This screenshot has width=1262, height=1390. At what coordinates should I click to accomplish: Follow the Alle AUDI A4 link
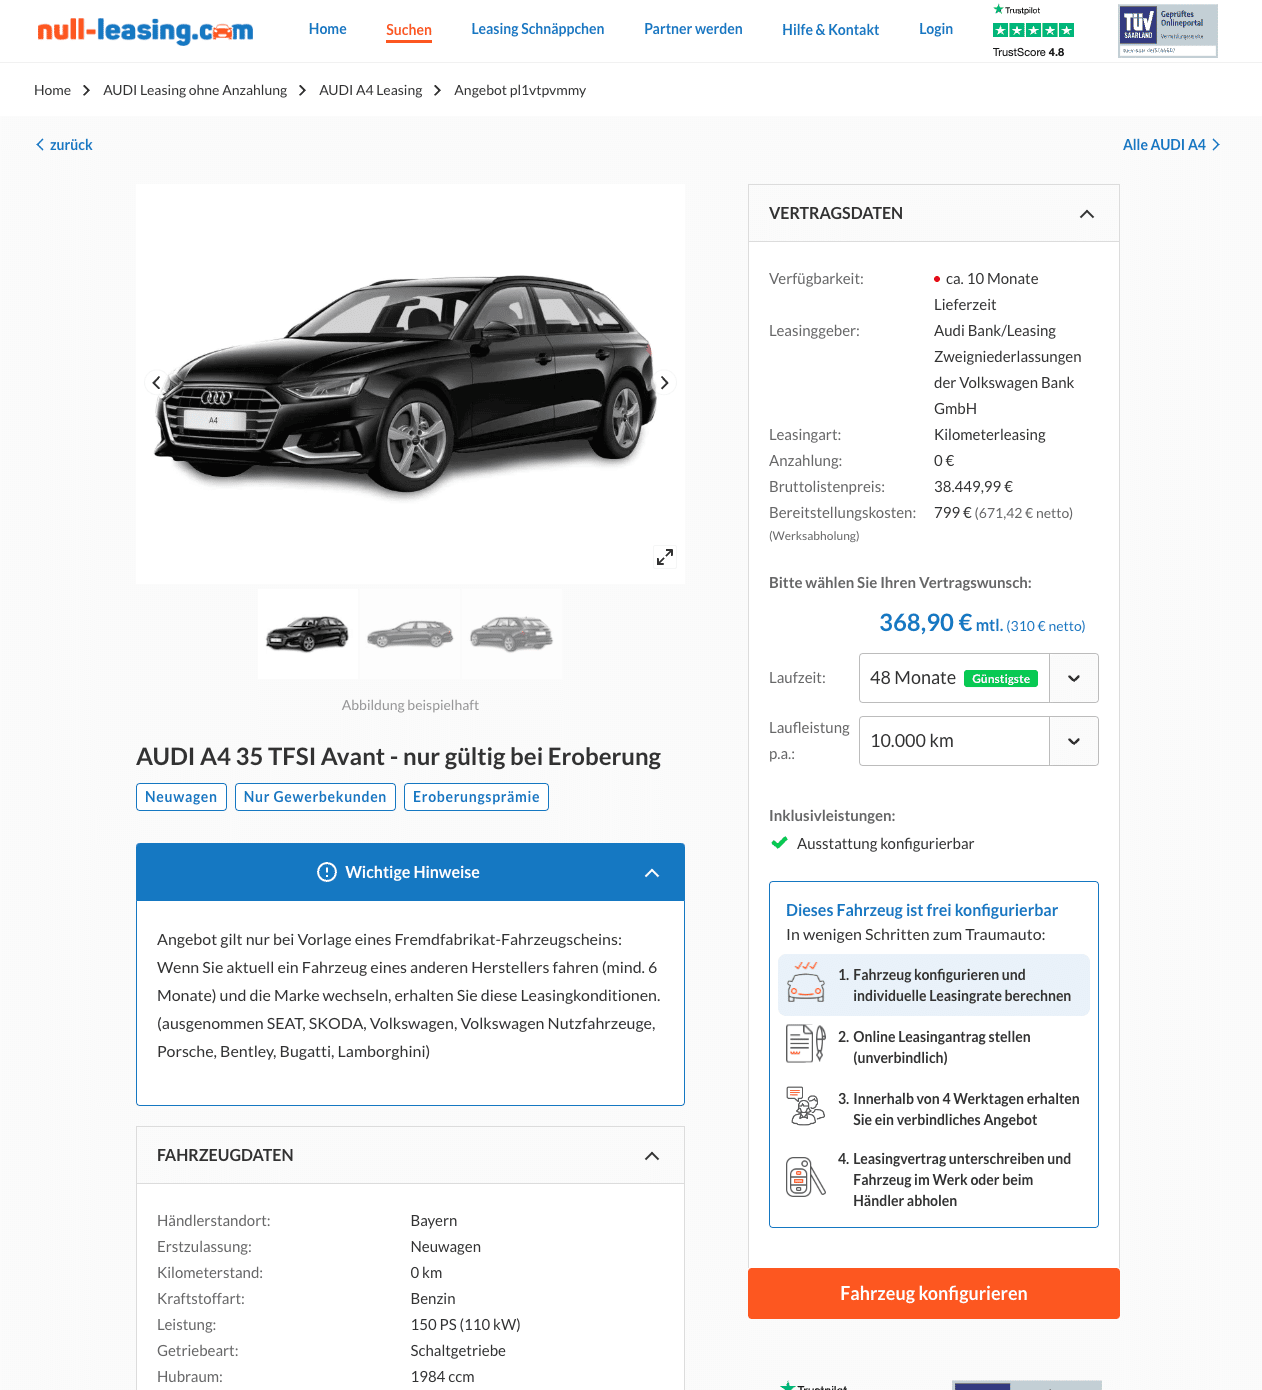1171,145
